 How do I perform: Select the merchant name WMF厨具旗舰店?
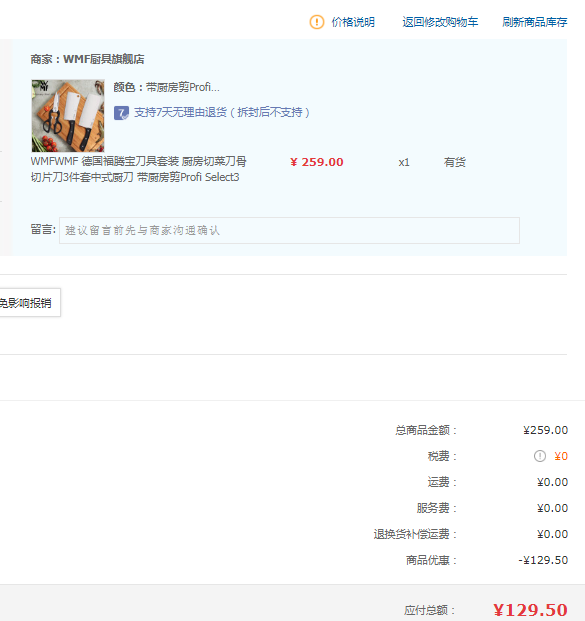point(104,59)
